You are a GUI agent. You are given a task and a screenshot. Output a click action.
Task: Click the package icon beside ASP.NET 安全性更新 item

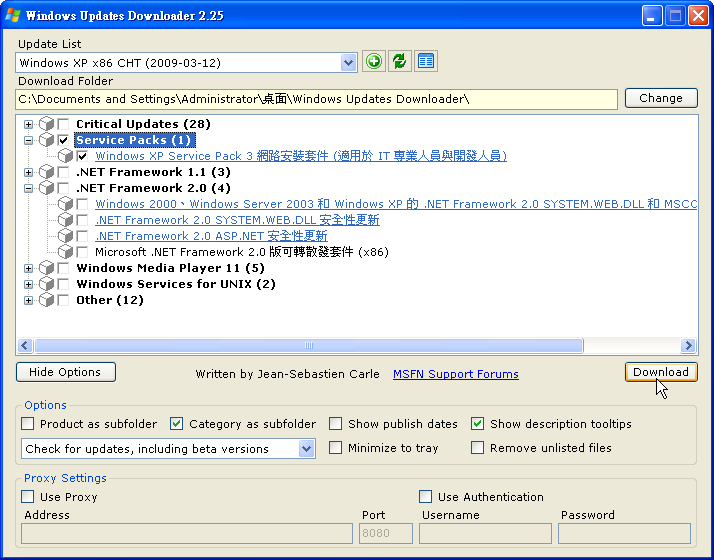66,236
